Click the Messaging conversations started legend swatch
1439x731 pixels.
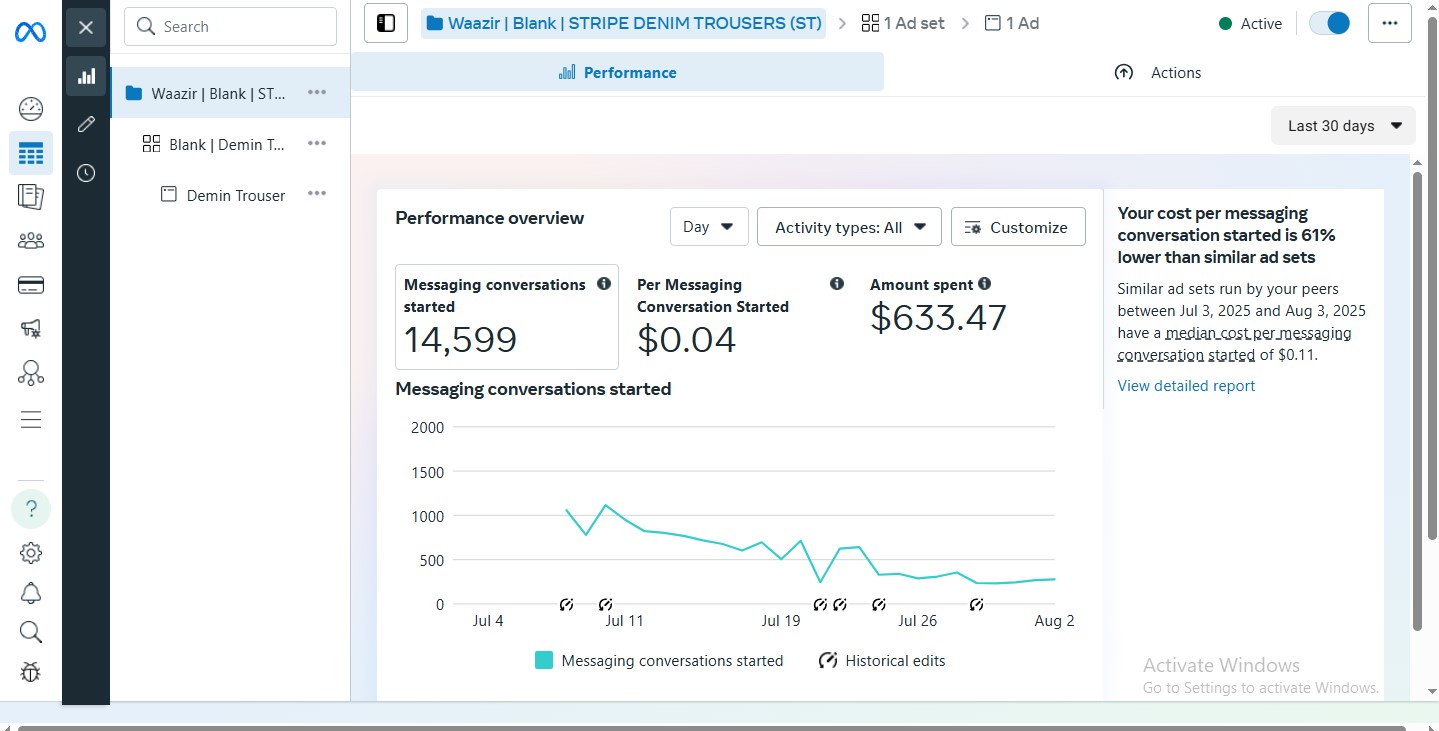click(544, 660)
